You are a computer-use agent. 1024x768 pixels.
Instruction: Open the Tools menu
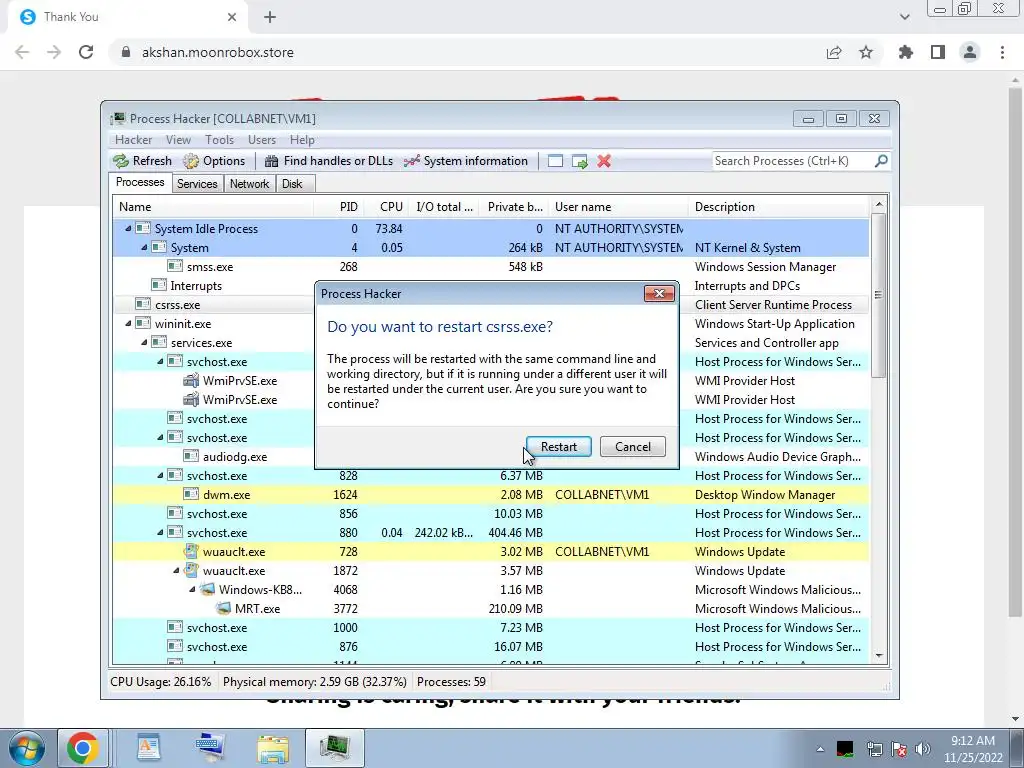pos(219,140)
